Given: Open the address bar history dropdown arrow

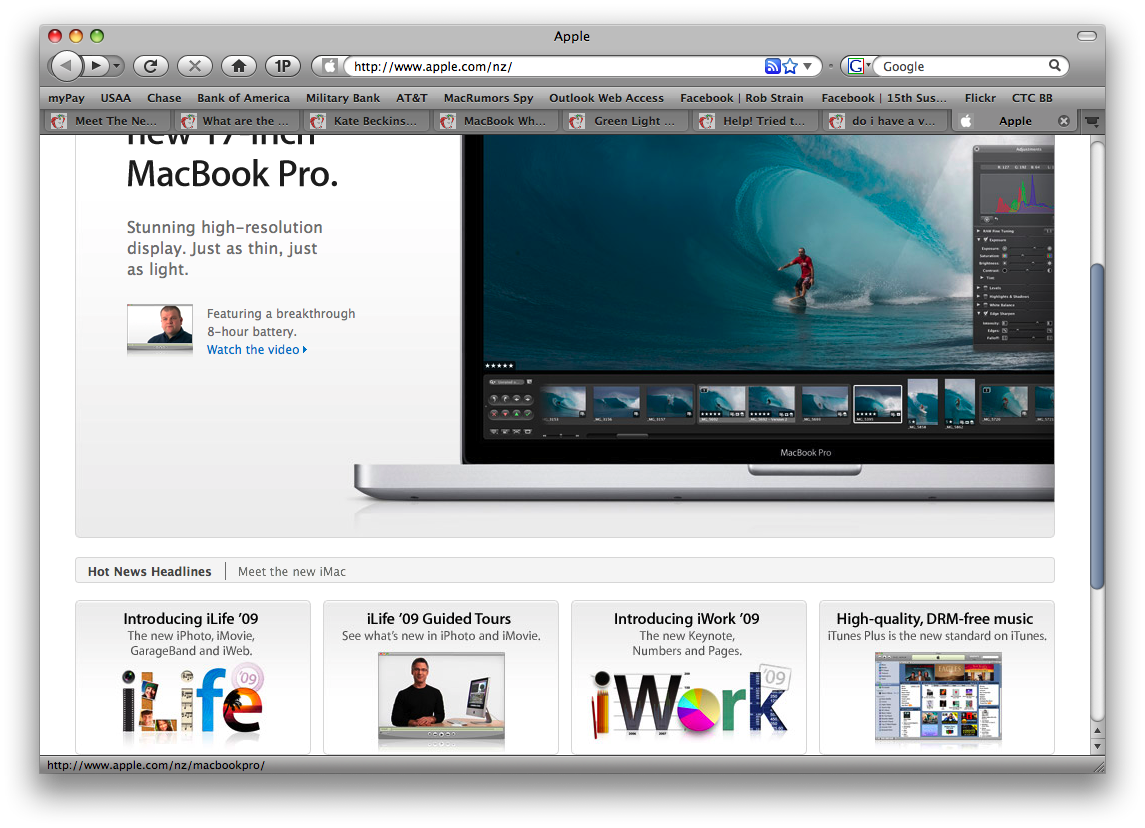Looking at the screenshot, I should tap(808, 66).
